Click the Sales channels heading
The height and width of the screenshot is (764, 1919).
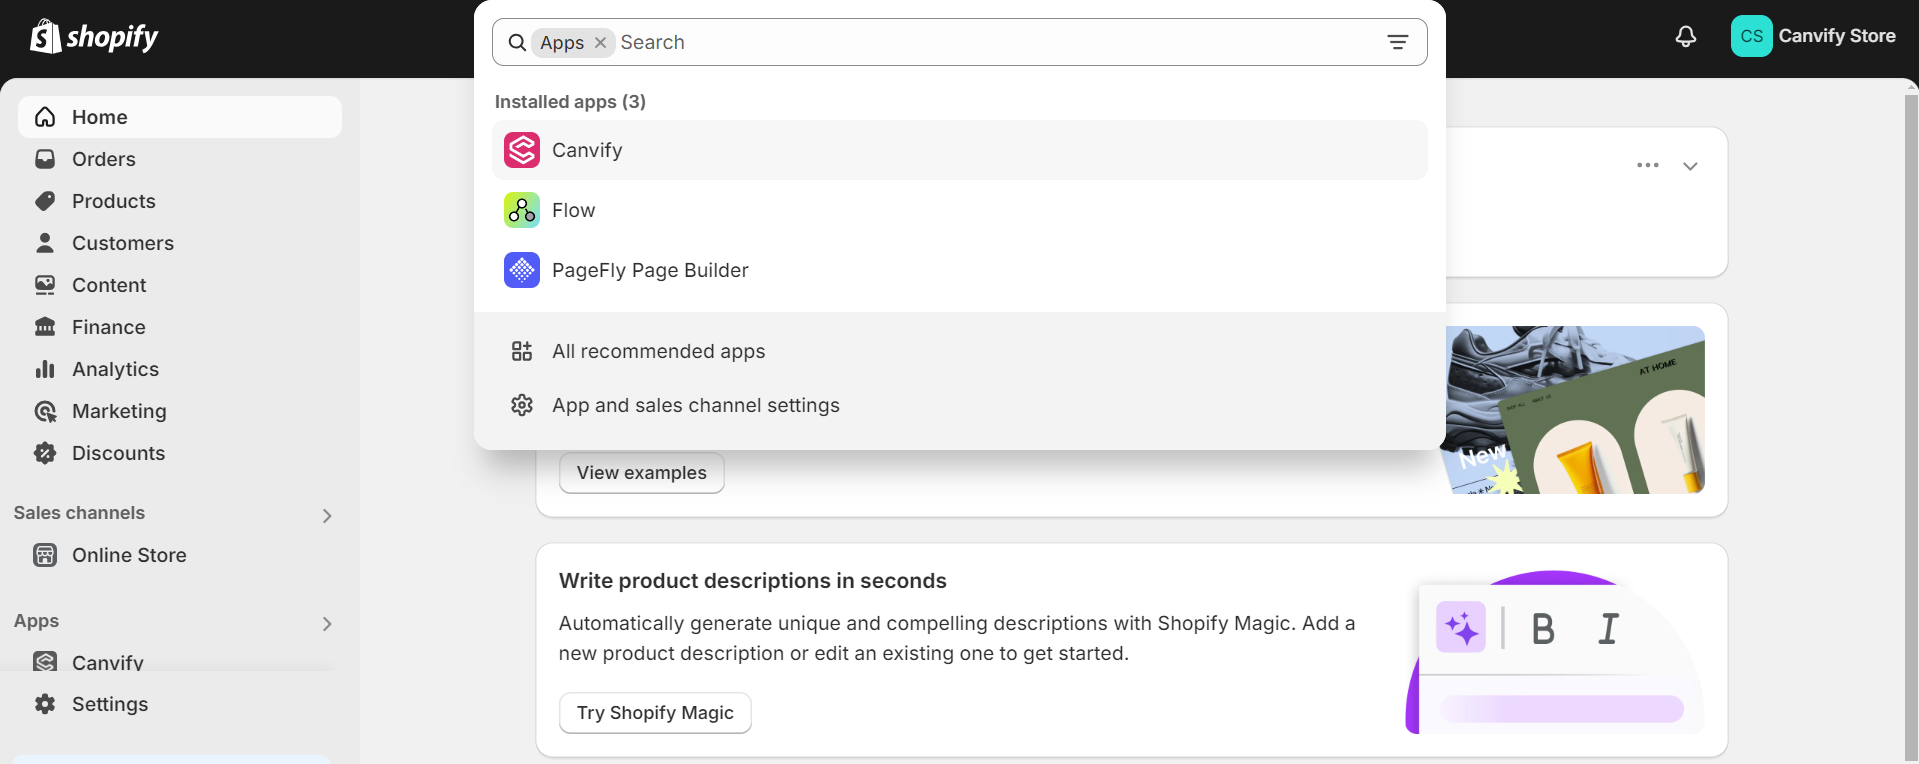click(x=79, y=513)
